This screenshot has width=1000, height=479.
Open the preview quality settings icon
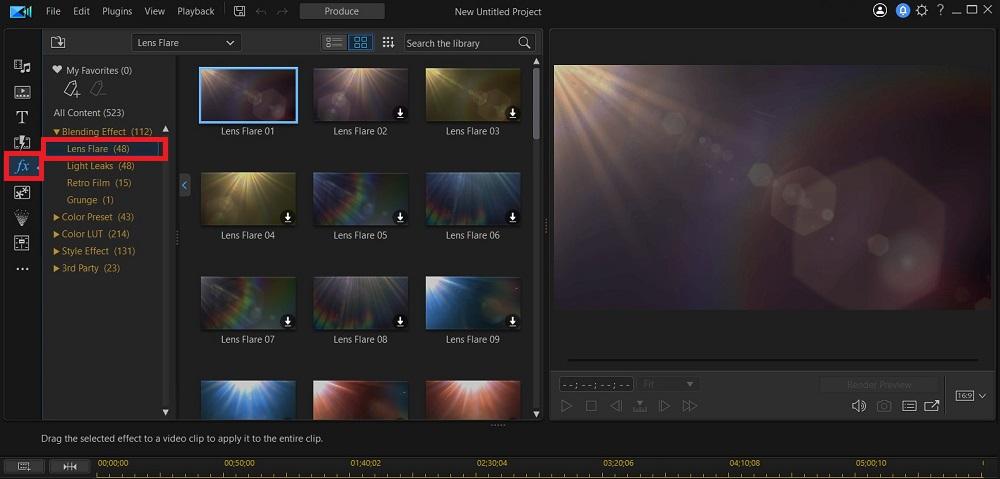point(909,406)
